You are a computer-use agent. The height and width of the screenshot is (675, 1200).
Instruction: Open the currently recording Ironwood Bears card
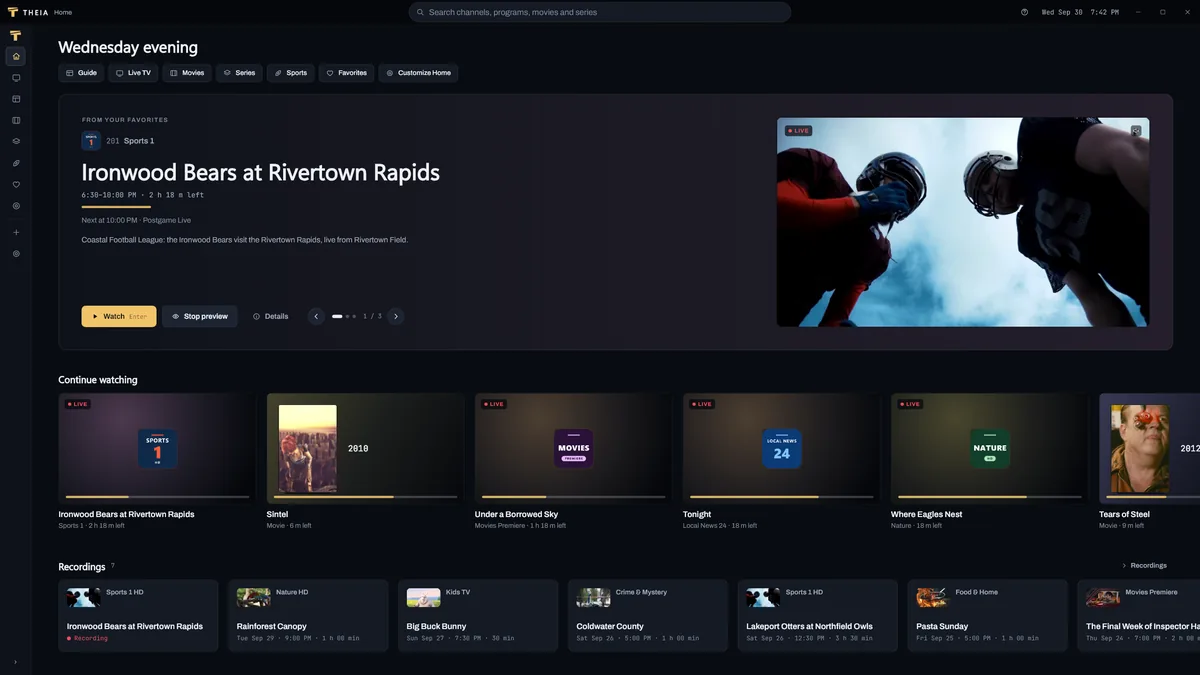coord(138,616)
